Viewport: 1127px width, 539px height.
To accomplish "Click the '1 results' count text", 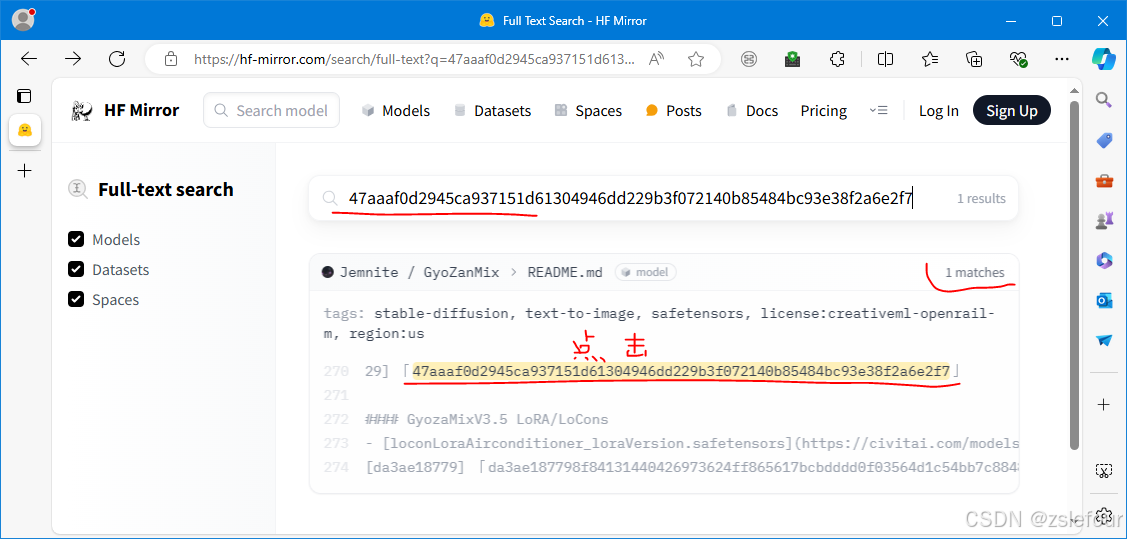I will [981, 199].
